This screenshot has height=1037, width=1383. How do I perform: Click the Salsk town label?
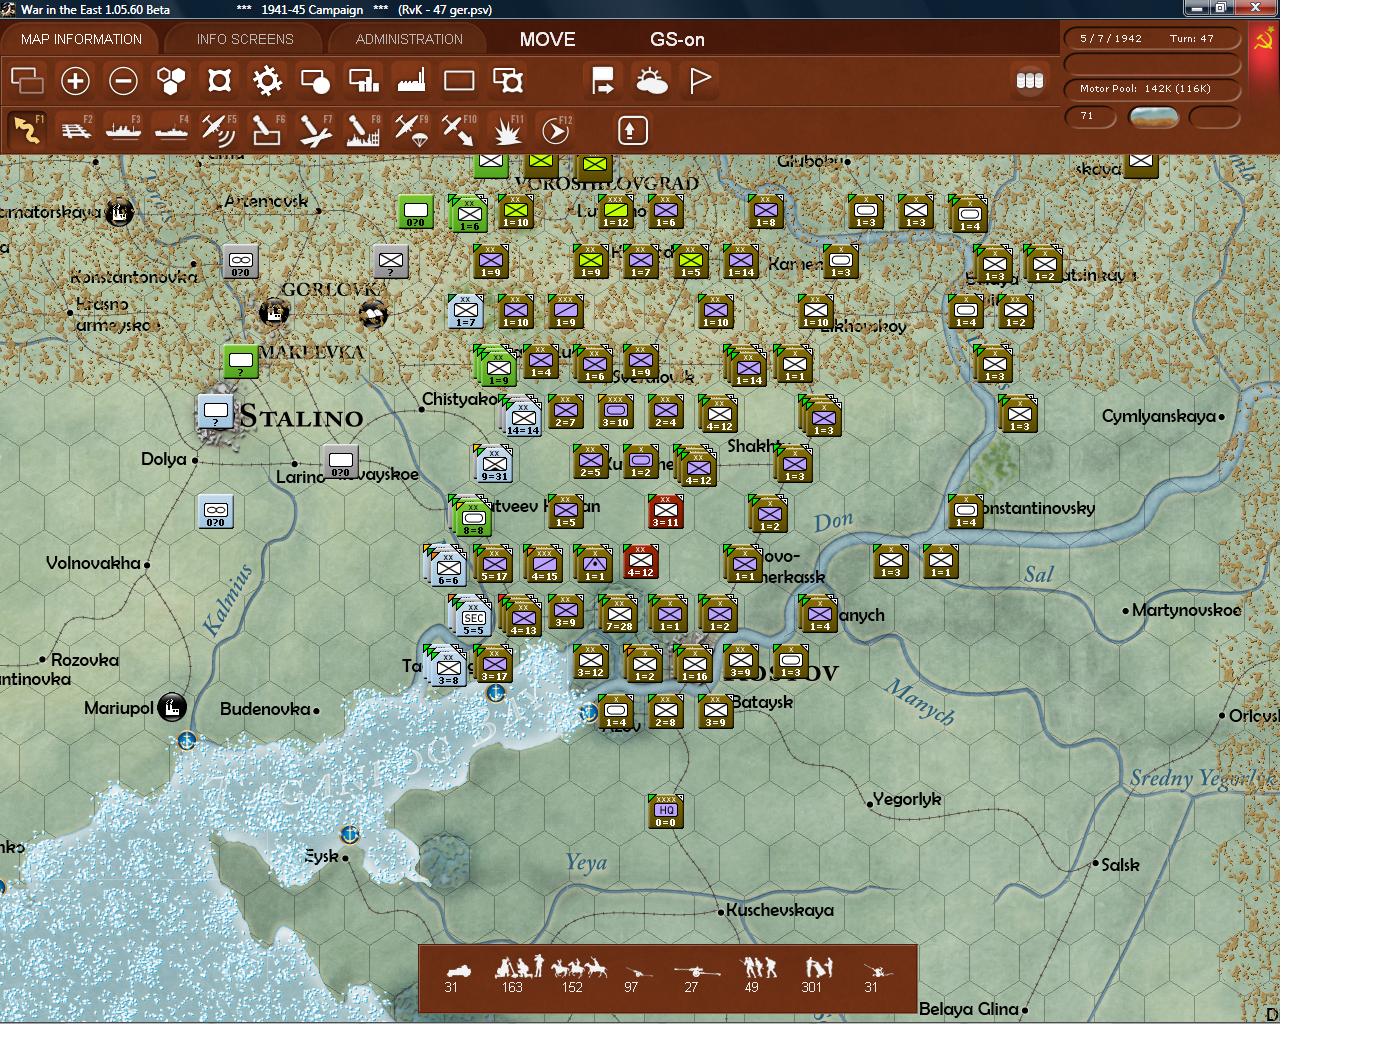1120,865
